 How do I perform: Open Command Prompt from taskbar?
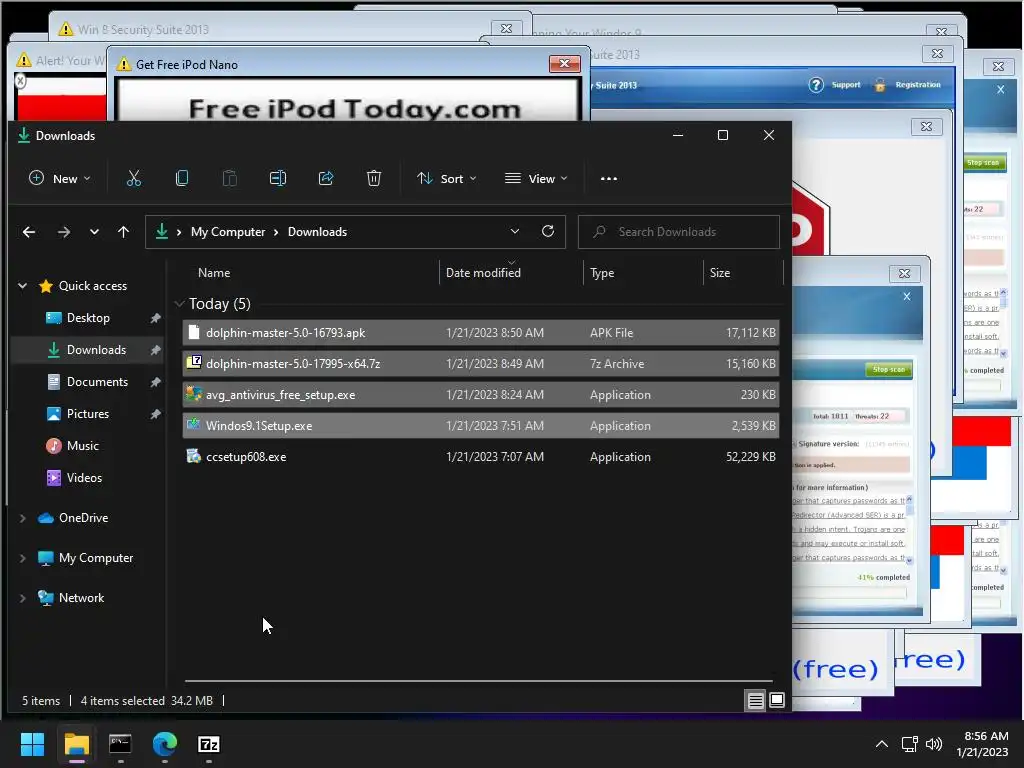[120, 744]
